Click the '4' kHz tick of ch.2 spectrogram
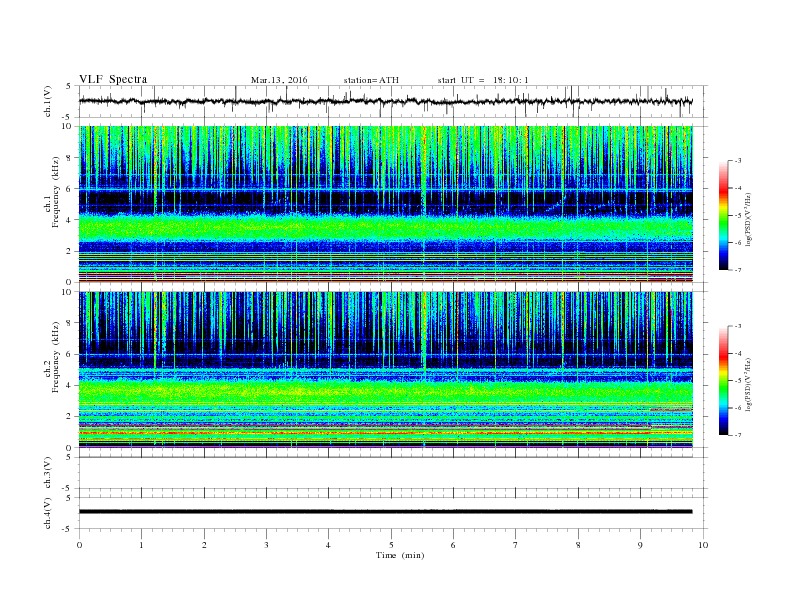The height and width of the screenshot is (612, 792). [69, 385]
